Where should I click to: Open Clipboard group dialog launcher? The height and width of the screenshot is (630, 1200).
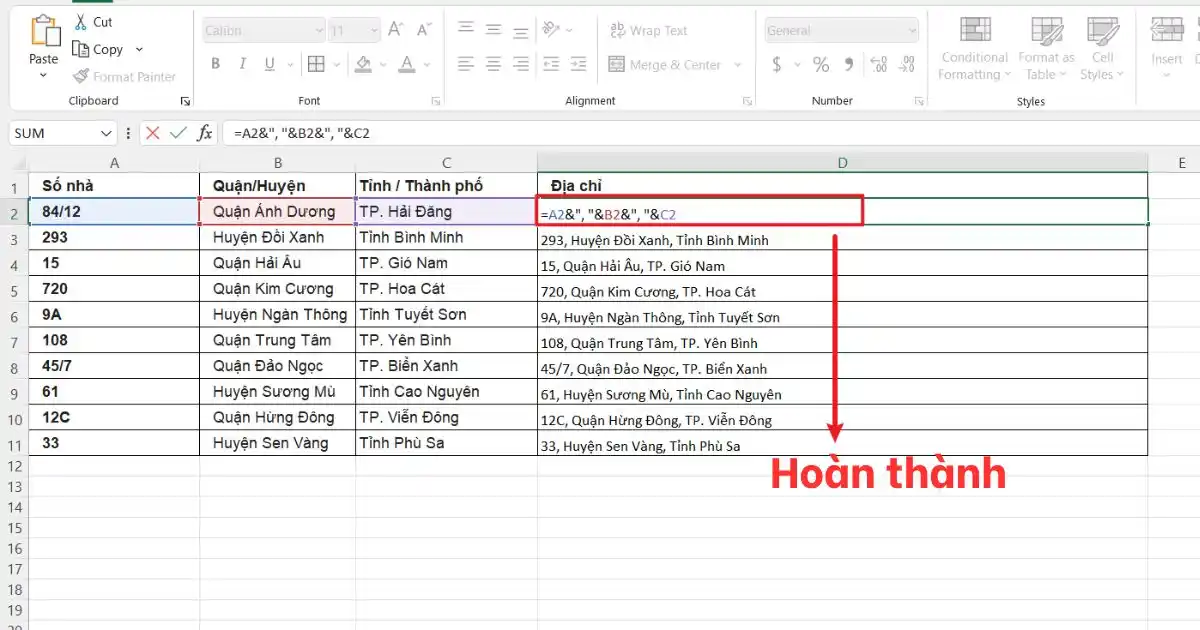(x=185, y=101)
